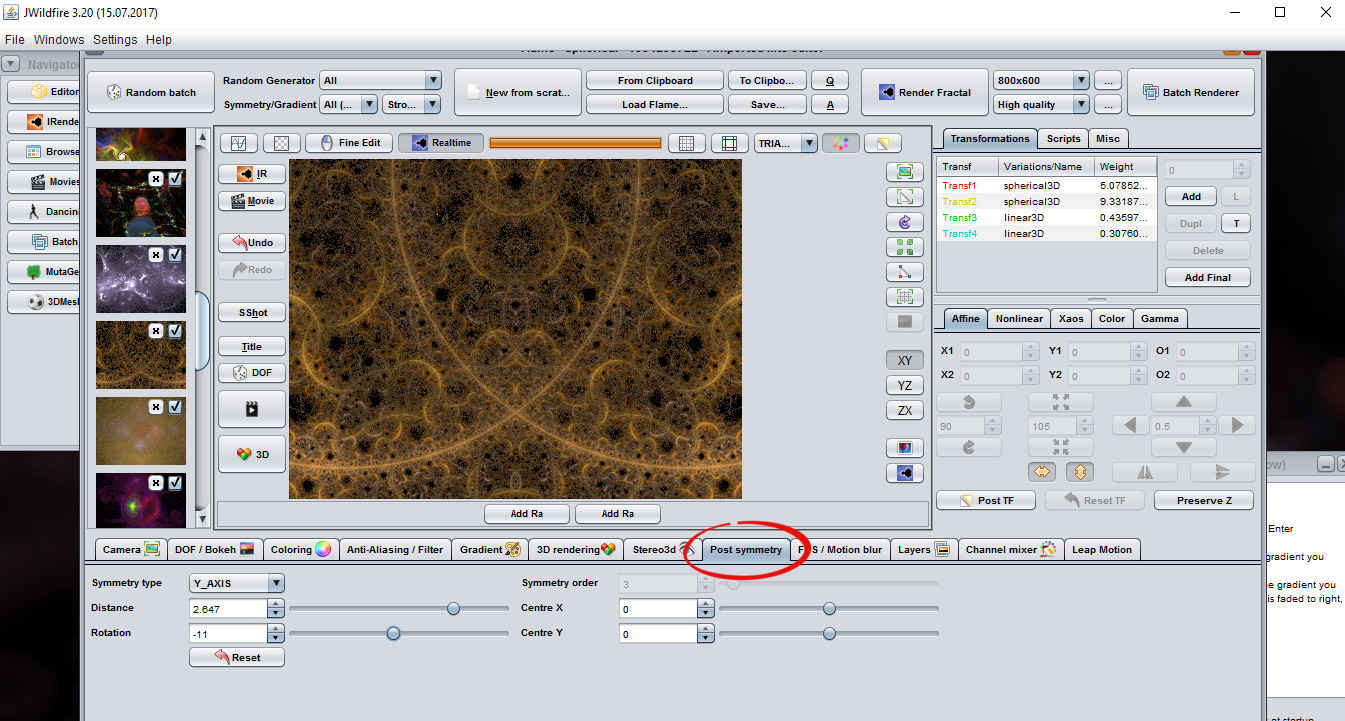Adjust the Centre X slider handle
This screenshot has height=721, width=1345.
[x=829, y=608]
